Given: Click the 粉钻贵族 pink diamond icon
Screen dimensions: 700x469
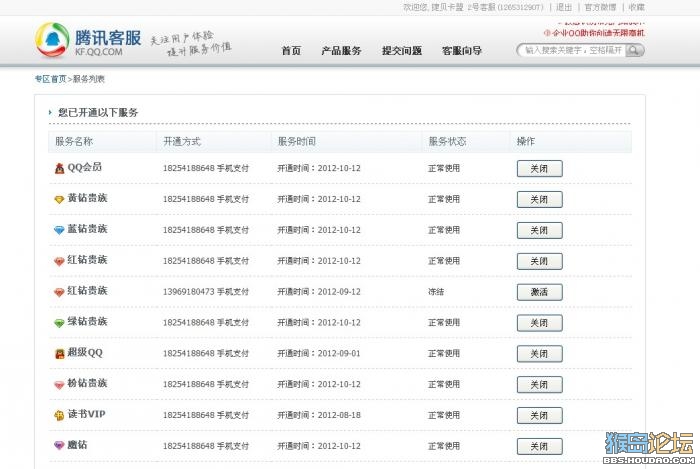Looking at the screenshot, I should pyautogui.click(x=59, y=384).
